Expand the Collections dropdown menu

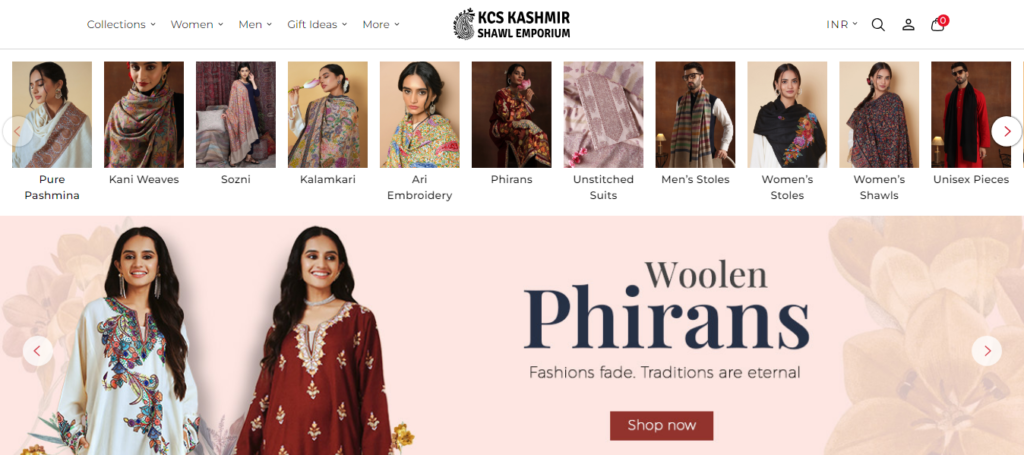[x=121, y=24]
